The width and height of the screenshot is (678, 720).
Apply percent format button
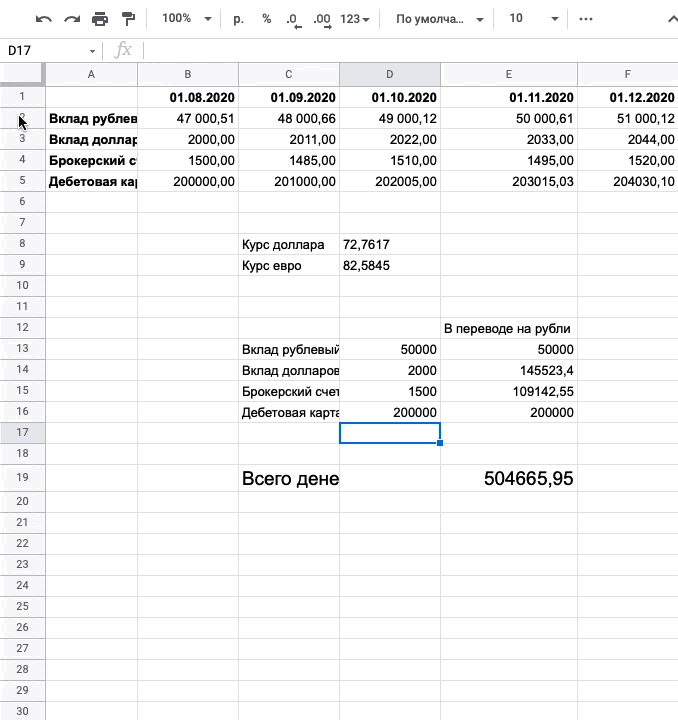[266, 19]
